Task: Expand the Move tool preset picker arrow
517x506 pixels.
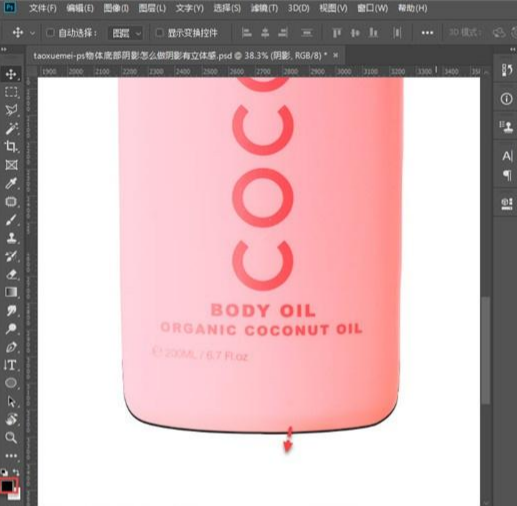Action: tap(32, 33)
